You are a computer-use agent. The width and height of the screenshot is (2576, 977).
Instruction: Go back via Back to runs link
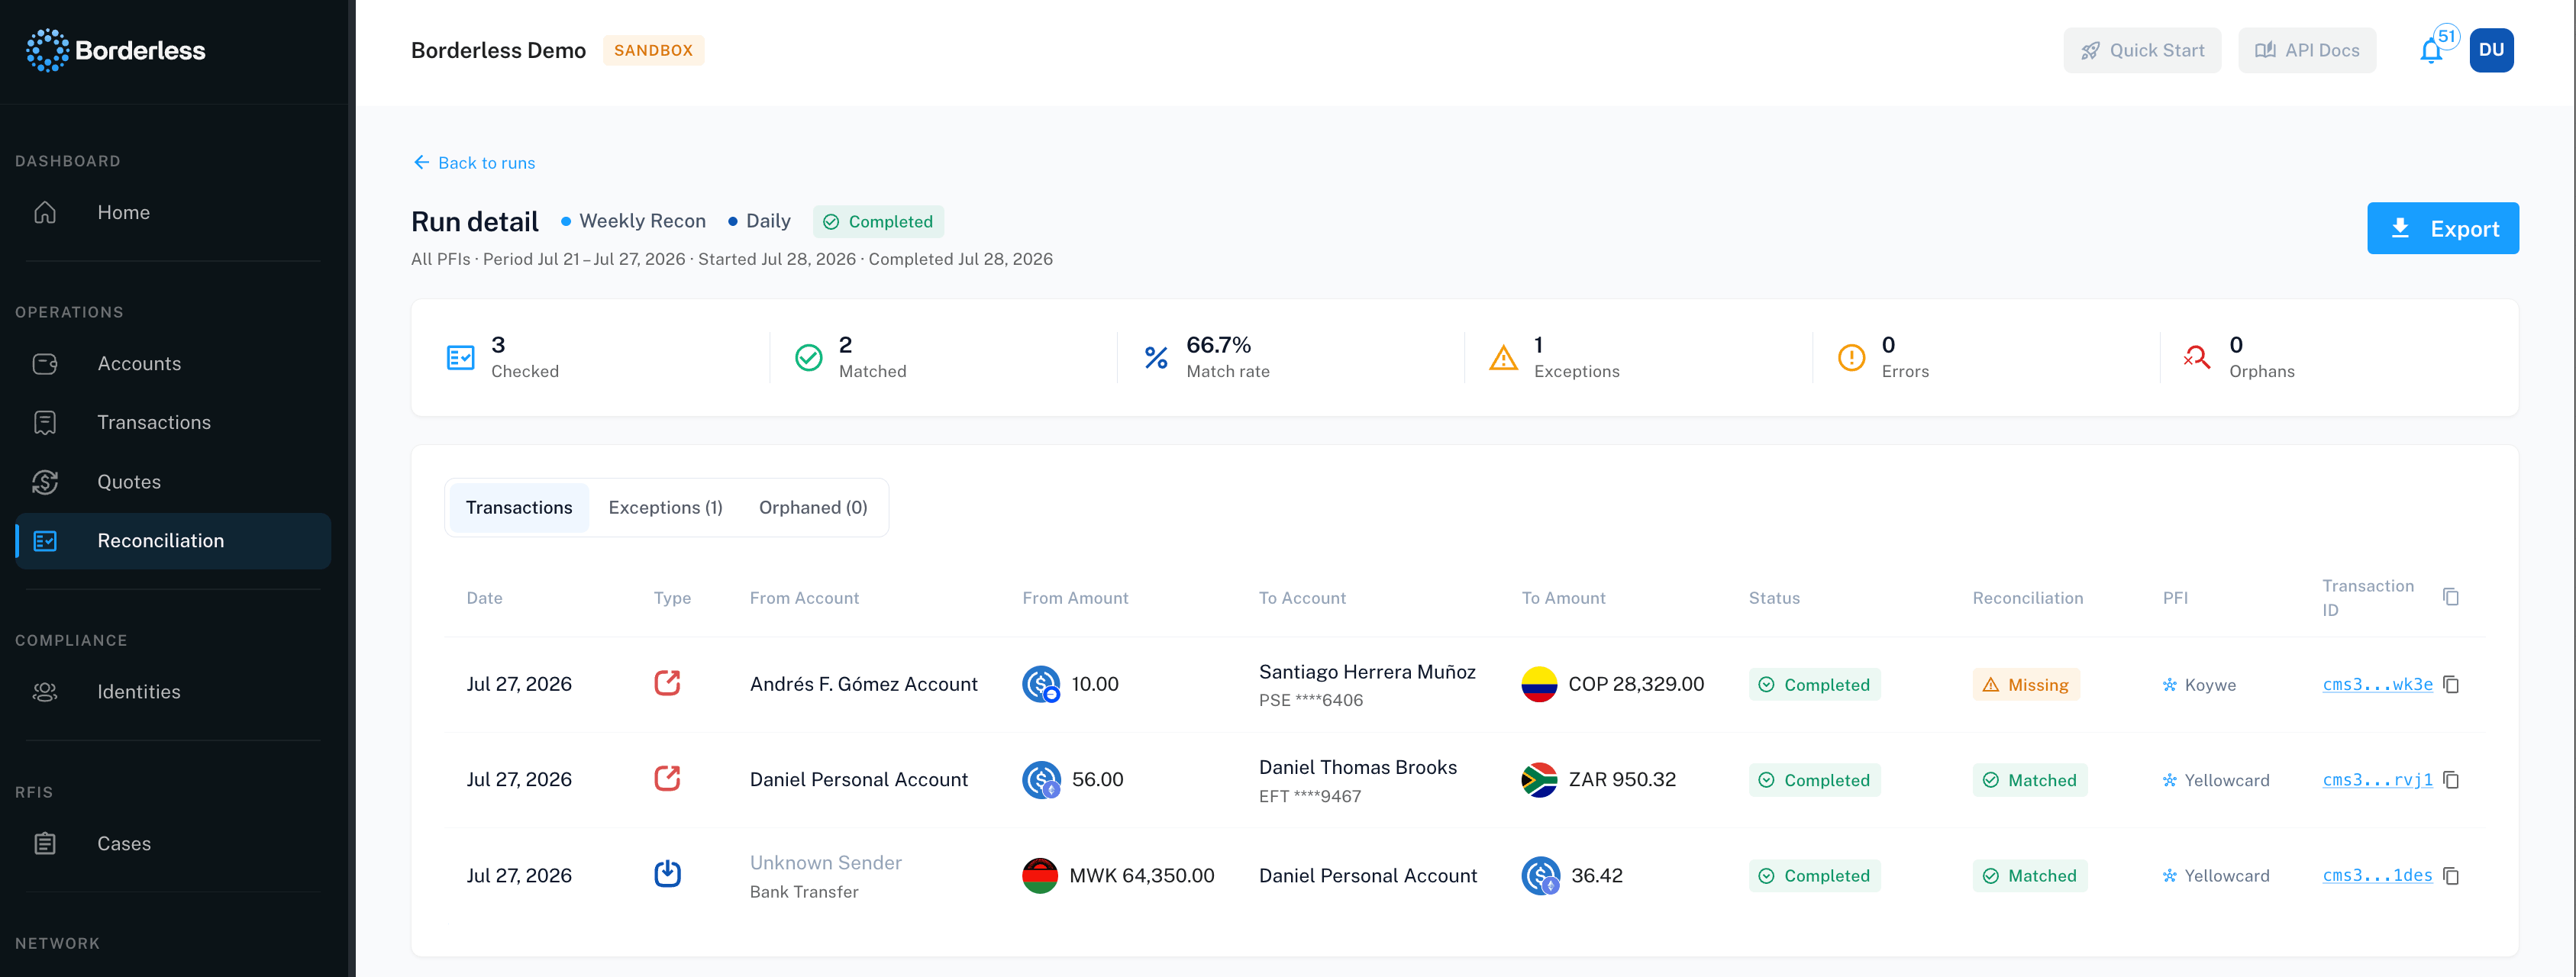pos(474,162)
